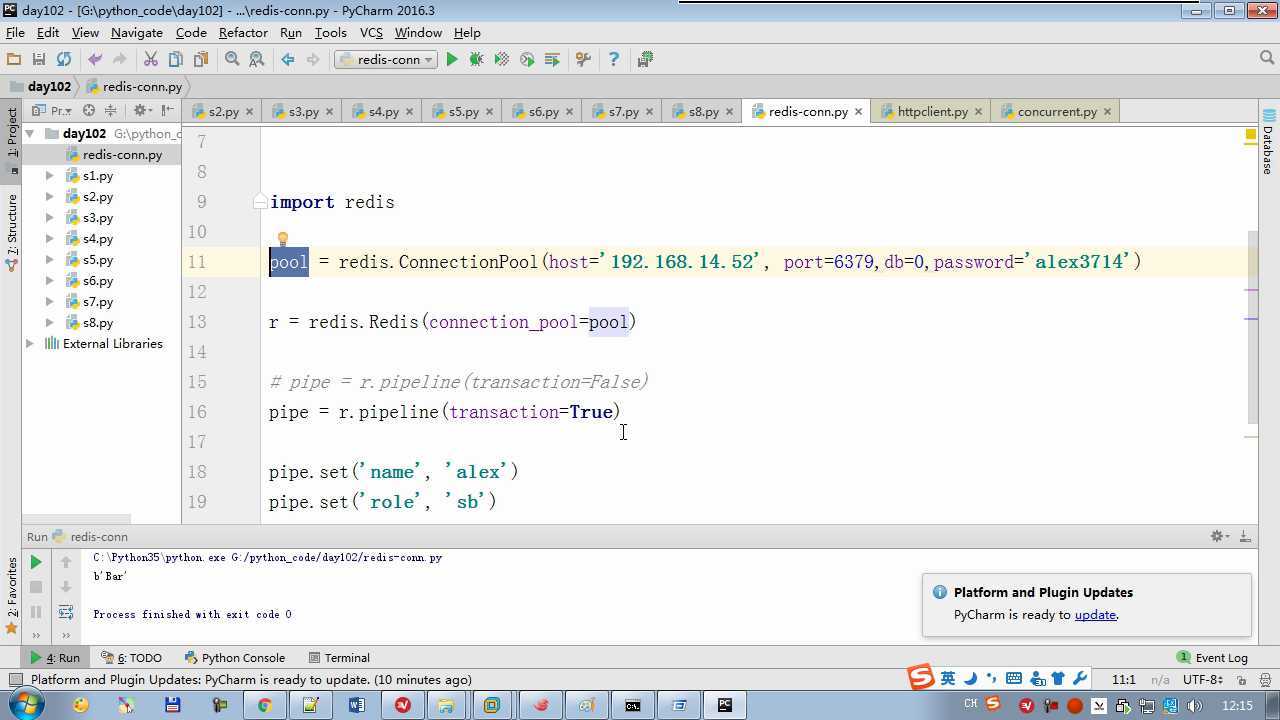The image size is (1280, 720).
Task: Collapse the day102 project root
Action: coord(30,133)
